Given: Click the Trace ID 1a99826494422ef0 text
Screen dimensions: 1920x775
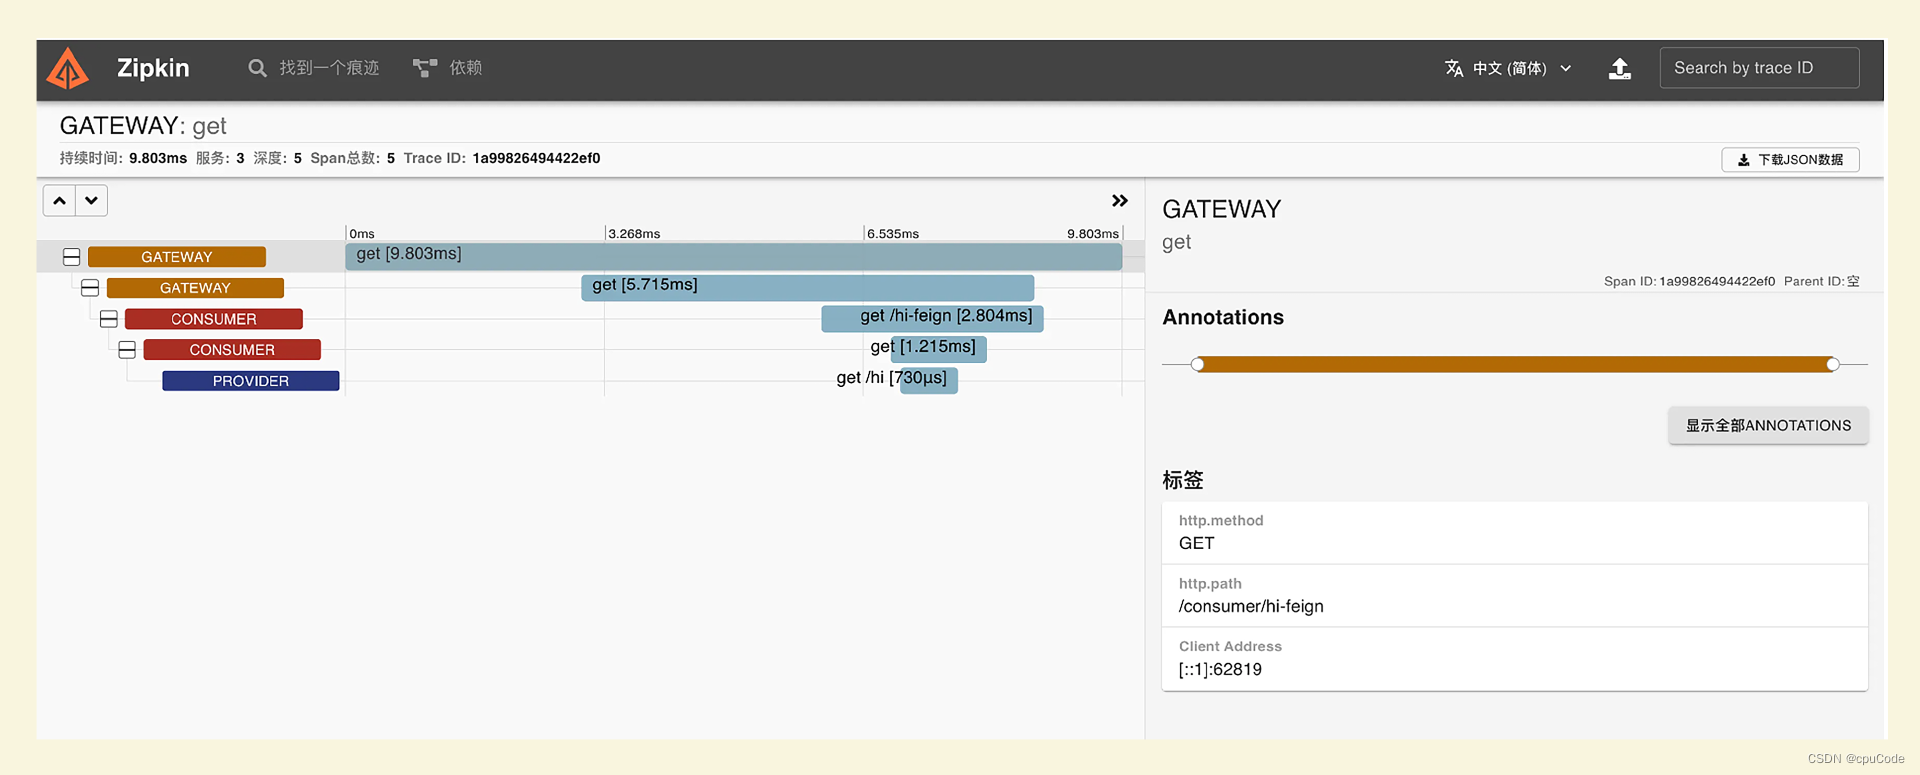Looking at the screenshot, I should click(536, 158).
